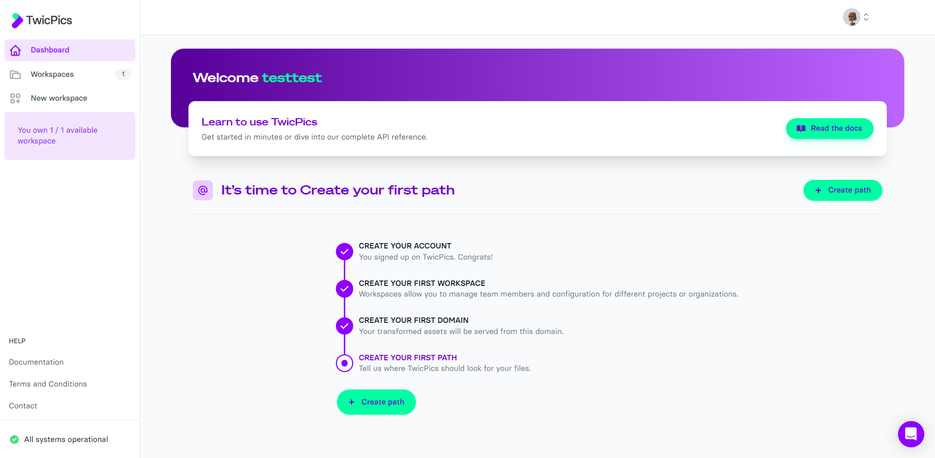The width and height of the screenshot is (935, 458).
Task: Click the purple @ path icon
Action: (x=203, y=190)
